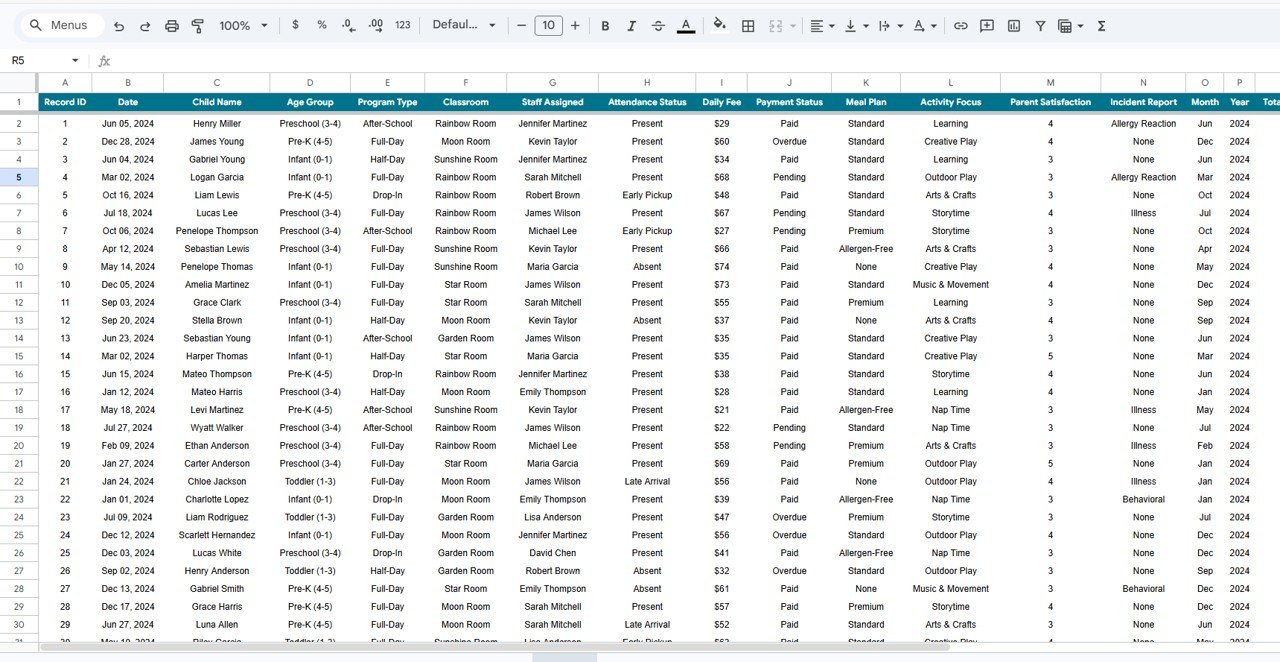Insert a comment on the selected cell
The image size is (1280, 662).
pos(986,25)
